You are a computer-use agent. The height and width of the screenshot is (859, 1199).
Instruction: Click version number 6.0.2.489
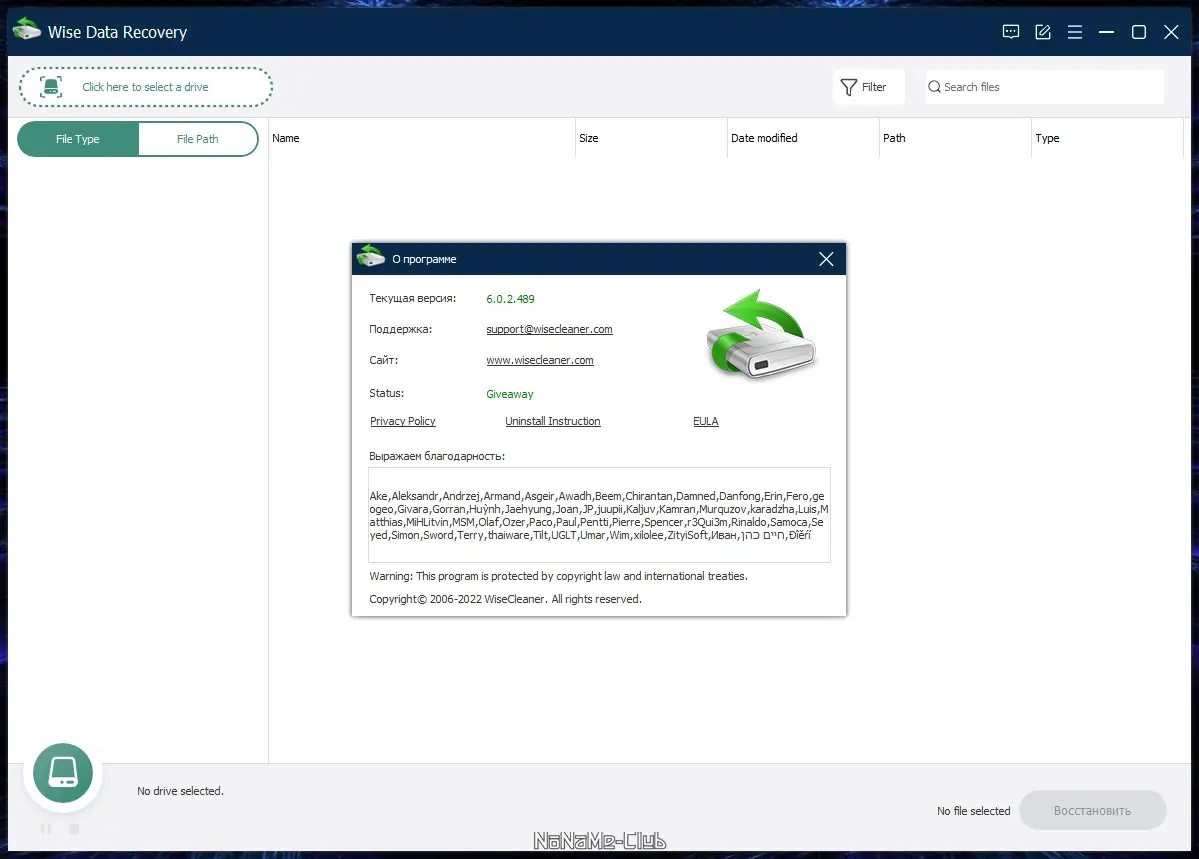[510, 299]
